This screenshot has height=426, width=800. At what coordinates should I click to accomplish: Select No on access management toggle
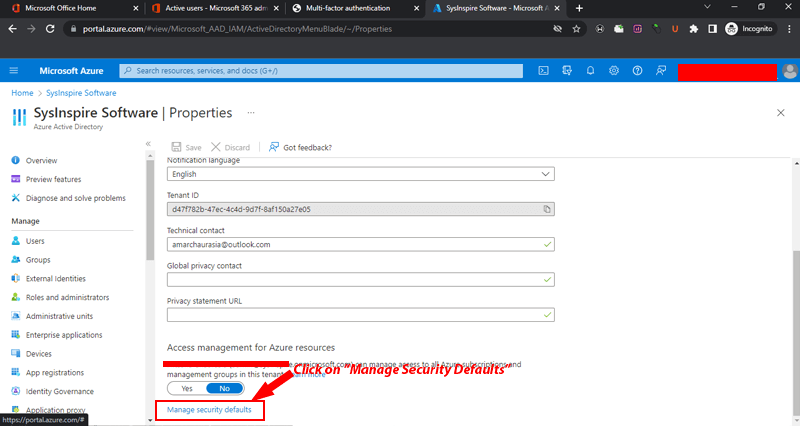point(224,388)
